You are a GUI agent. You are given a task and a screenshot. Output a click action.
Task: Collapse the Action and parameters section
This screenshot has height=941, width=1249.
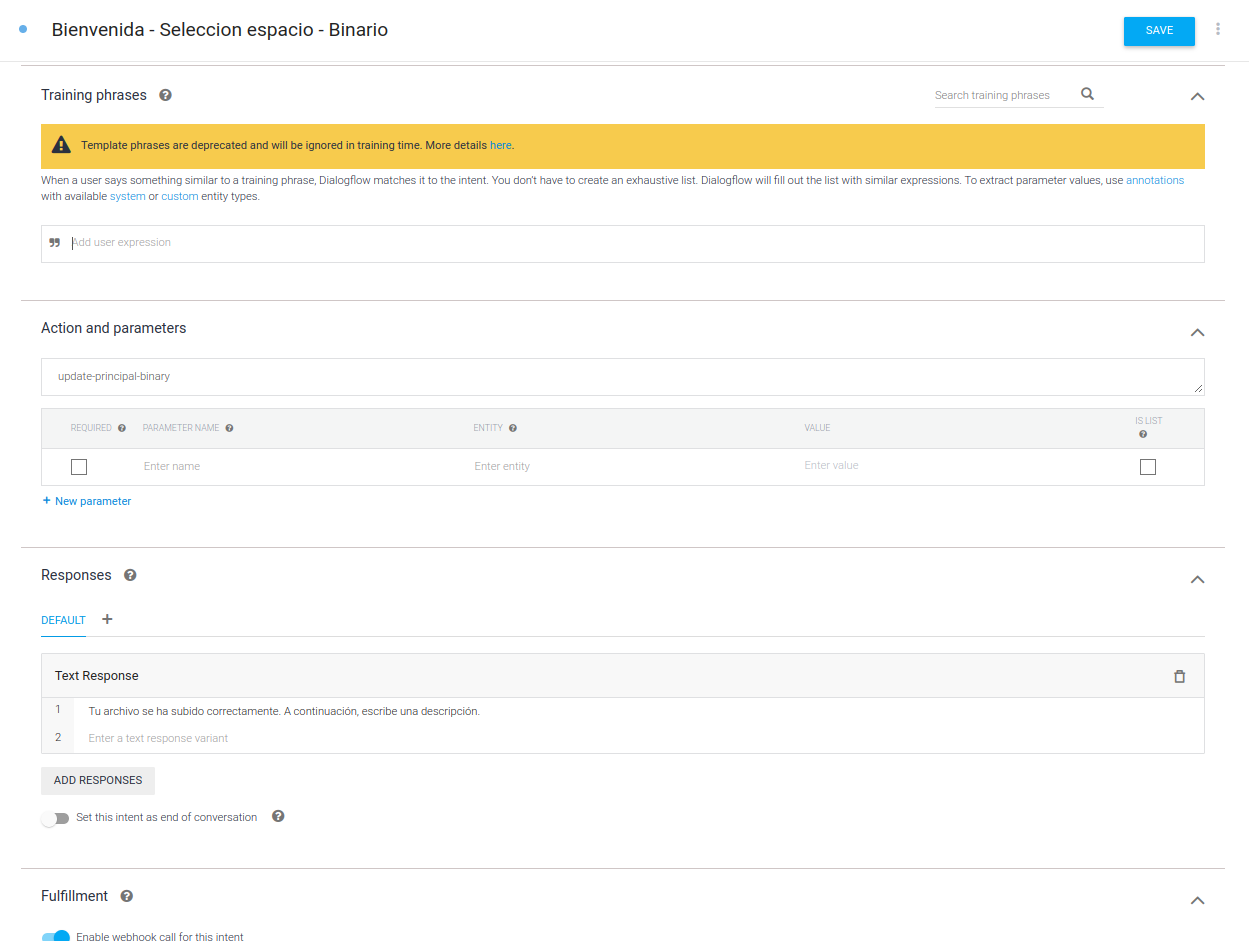pos(1197,332)
